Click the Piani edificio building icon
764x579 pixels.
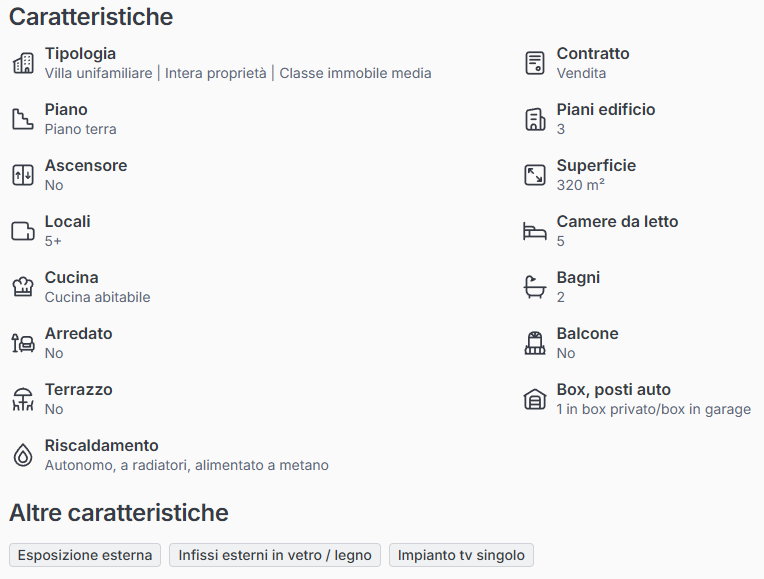535,119
